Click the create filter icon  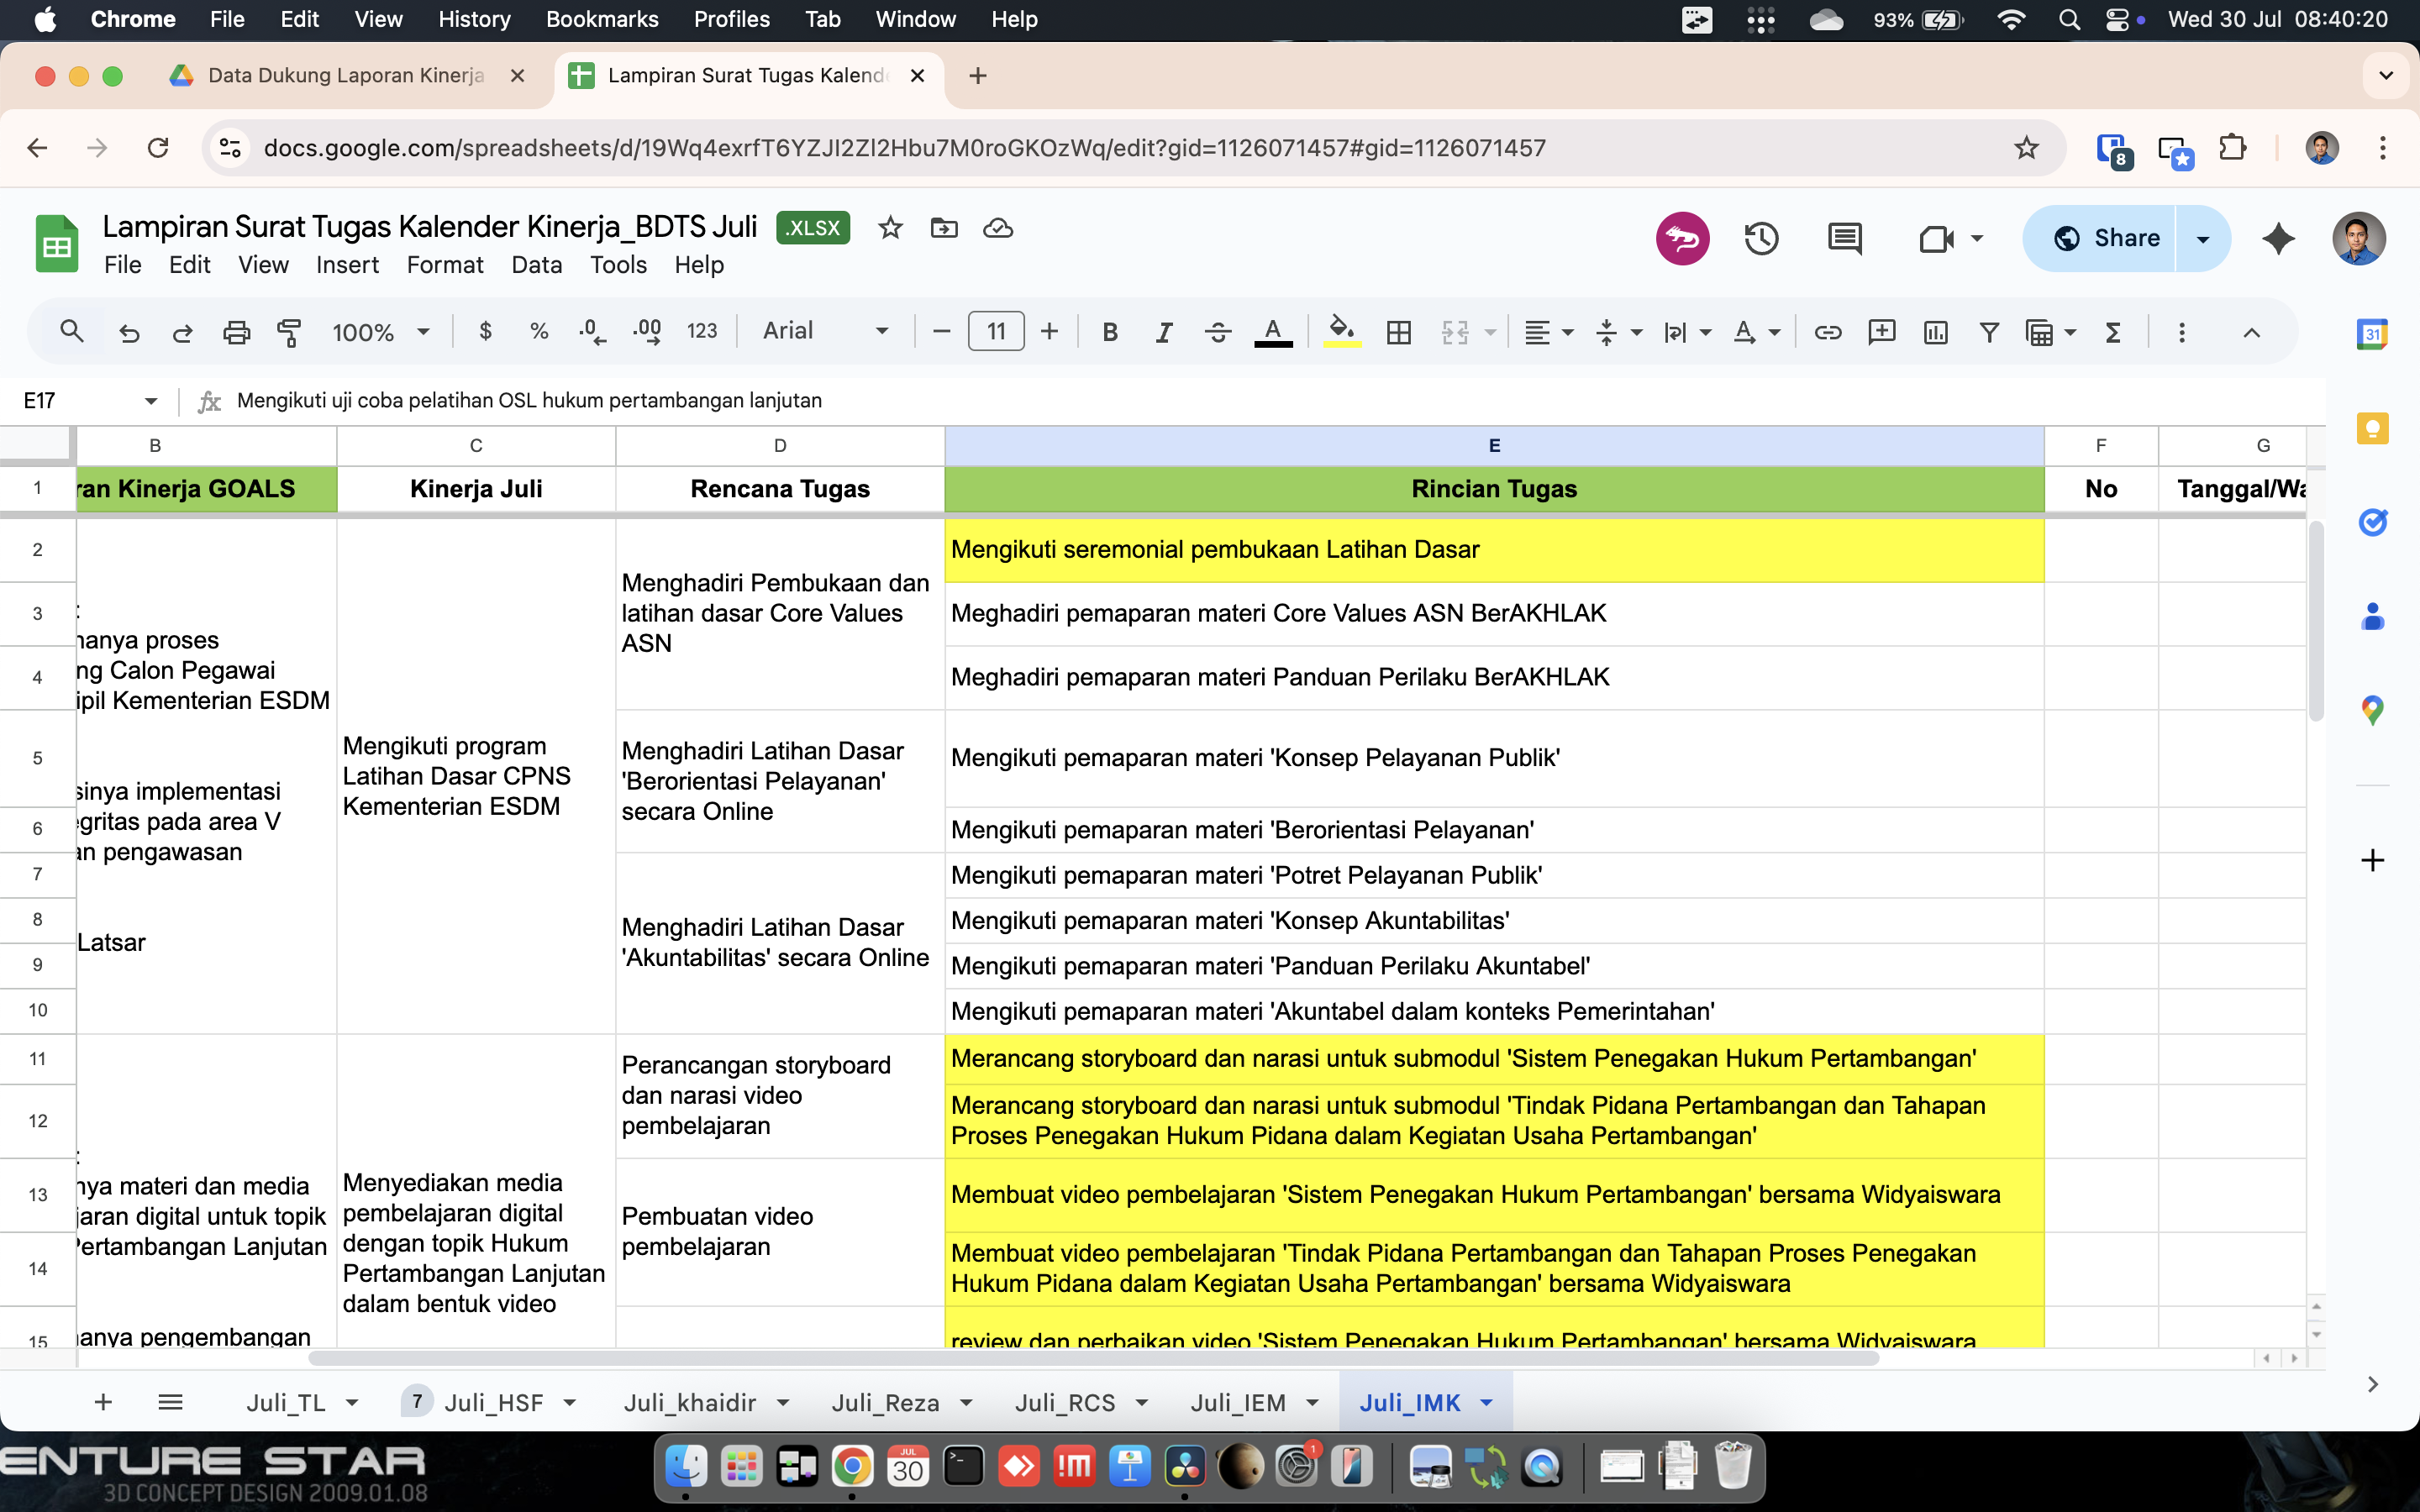[1989, 332]
